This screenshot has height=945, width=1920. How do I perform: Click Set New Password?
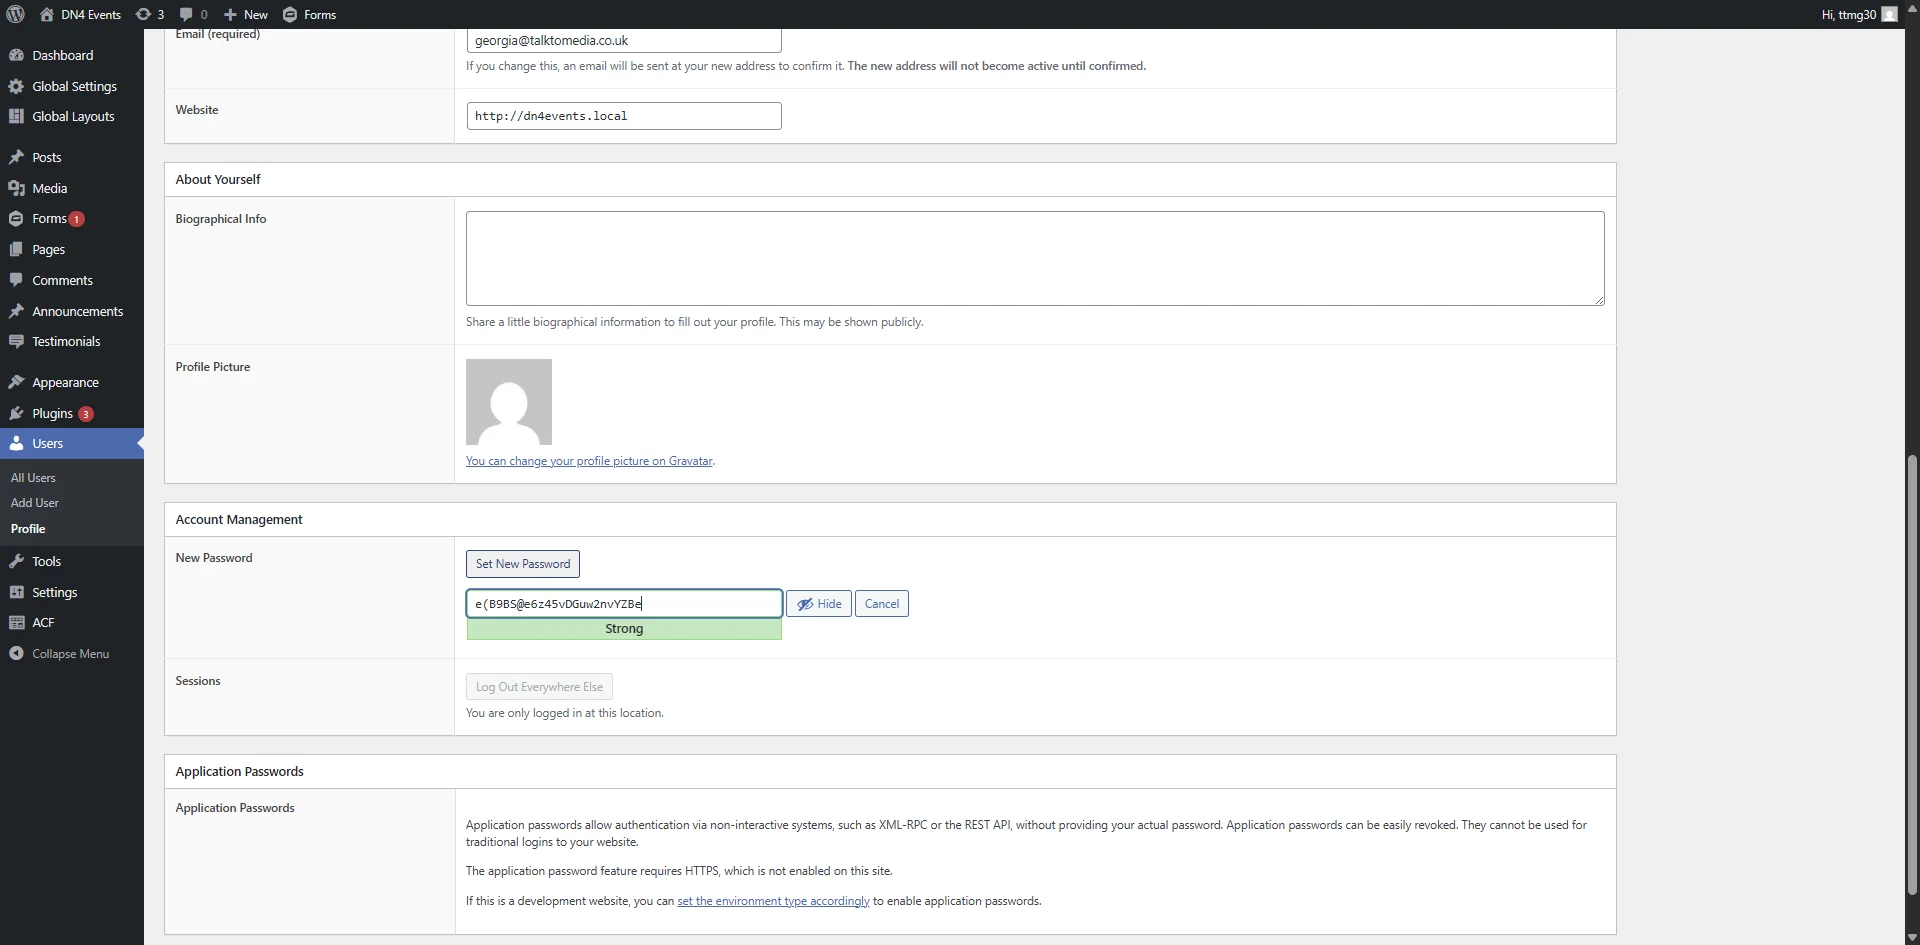point(522,563)
